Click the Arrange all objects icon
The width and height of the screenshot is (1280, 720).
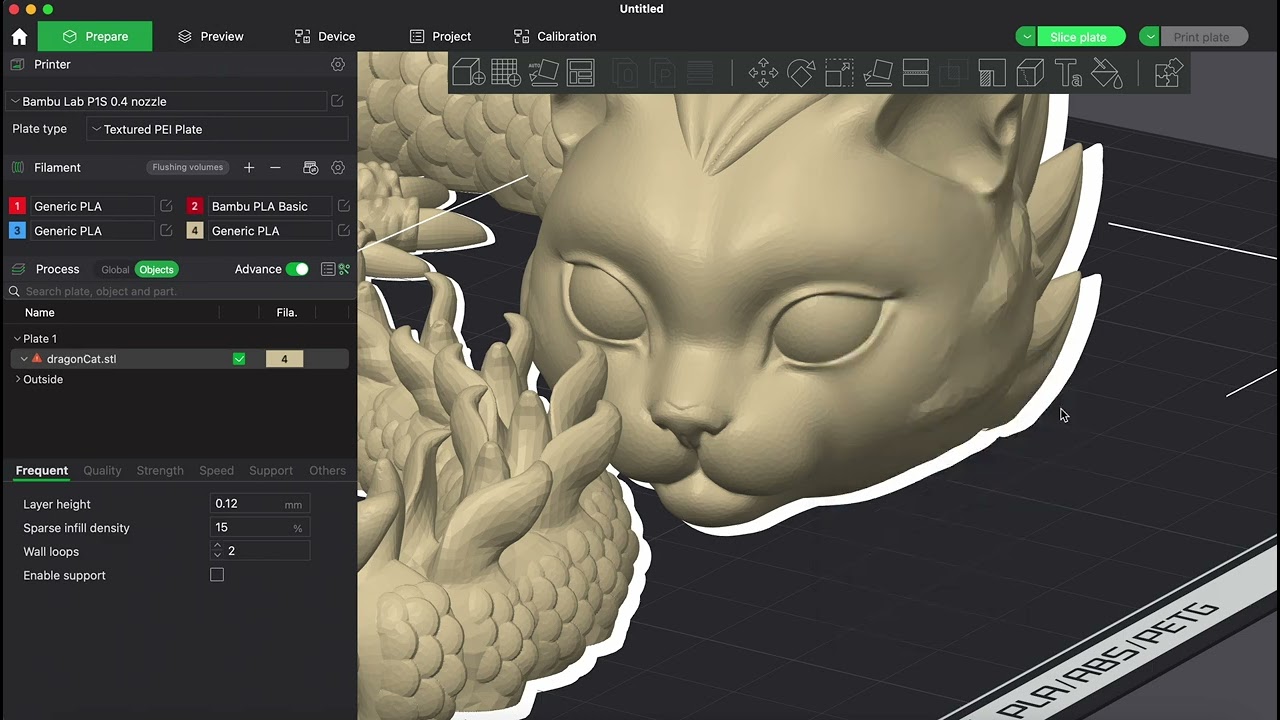click(x=581, y=73)
